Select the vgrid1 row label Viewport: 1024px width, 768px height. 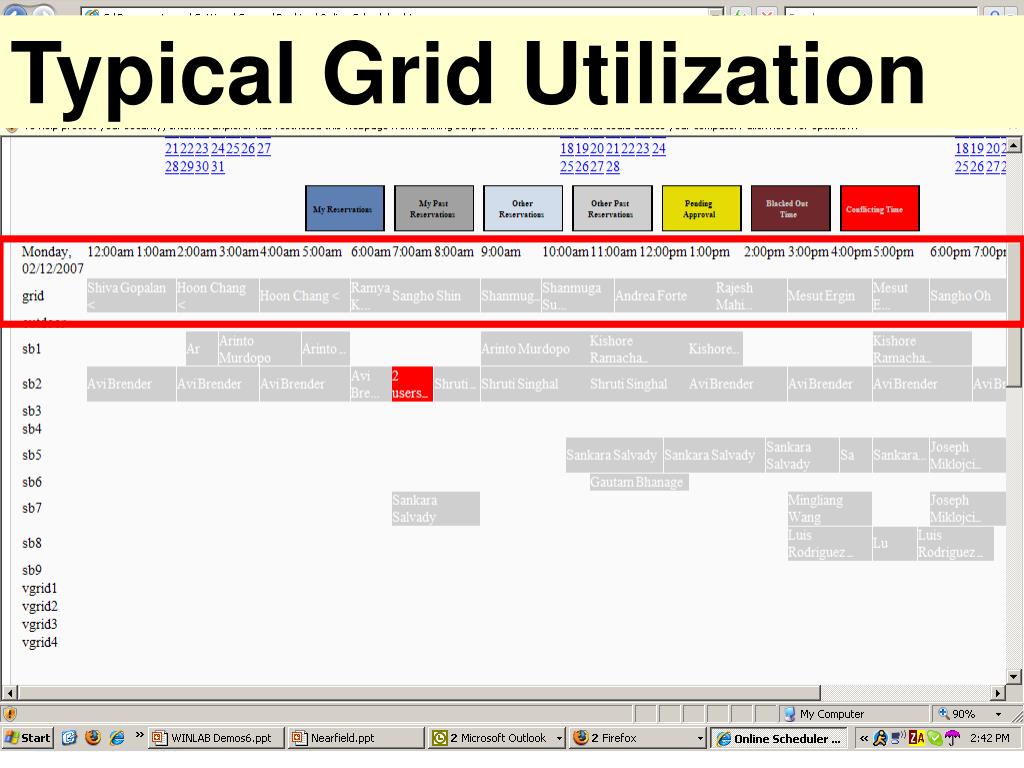pos(40,588)
